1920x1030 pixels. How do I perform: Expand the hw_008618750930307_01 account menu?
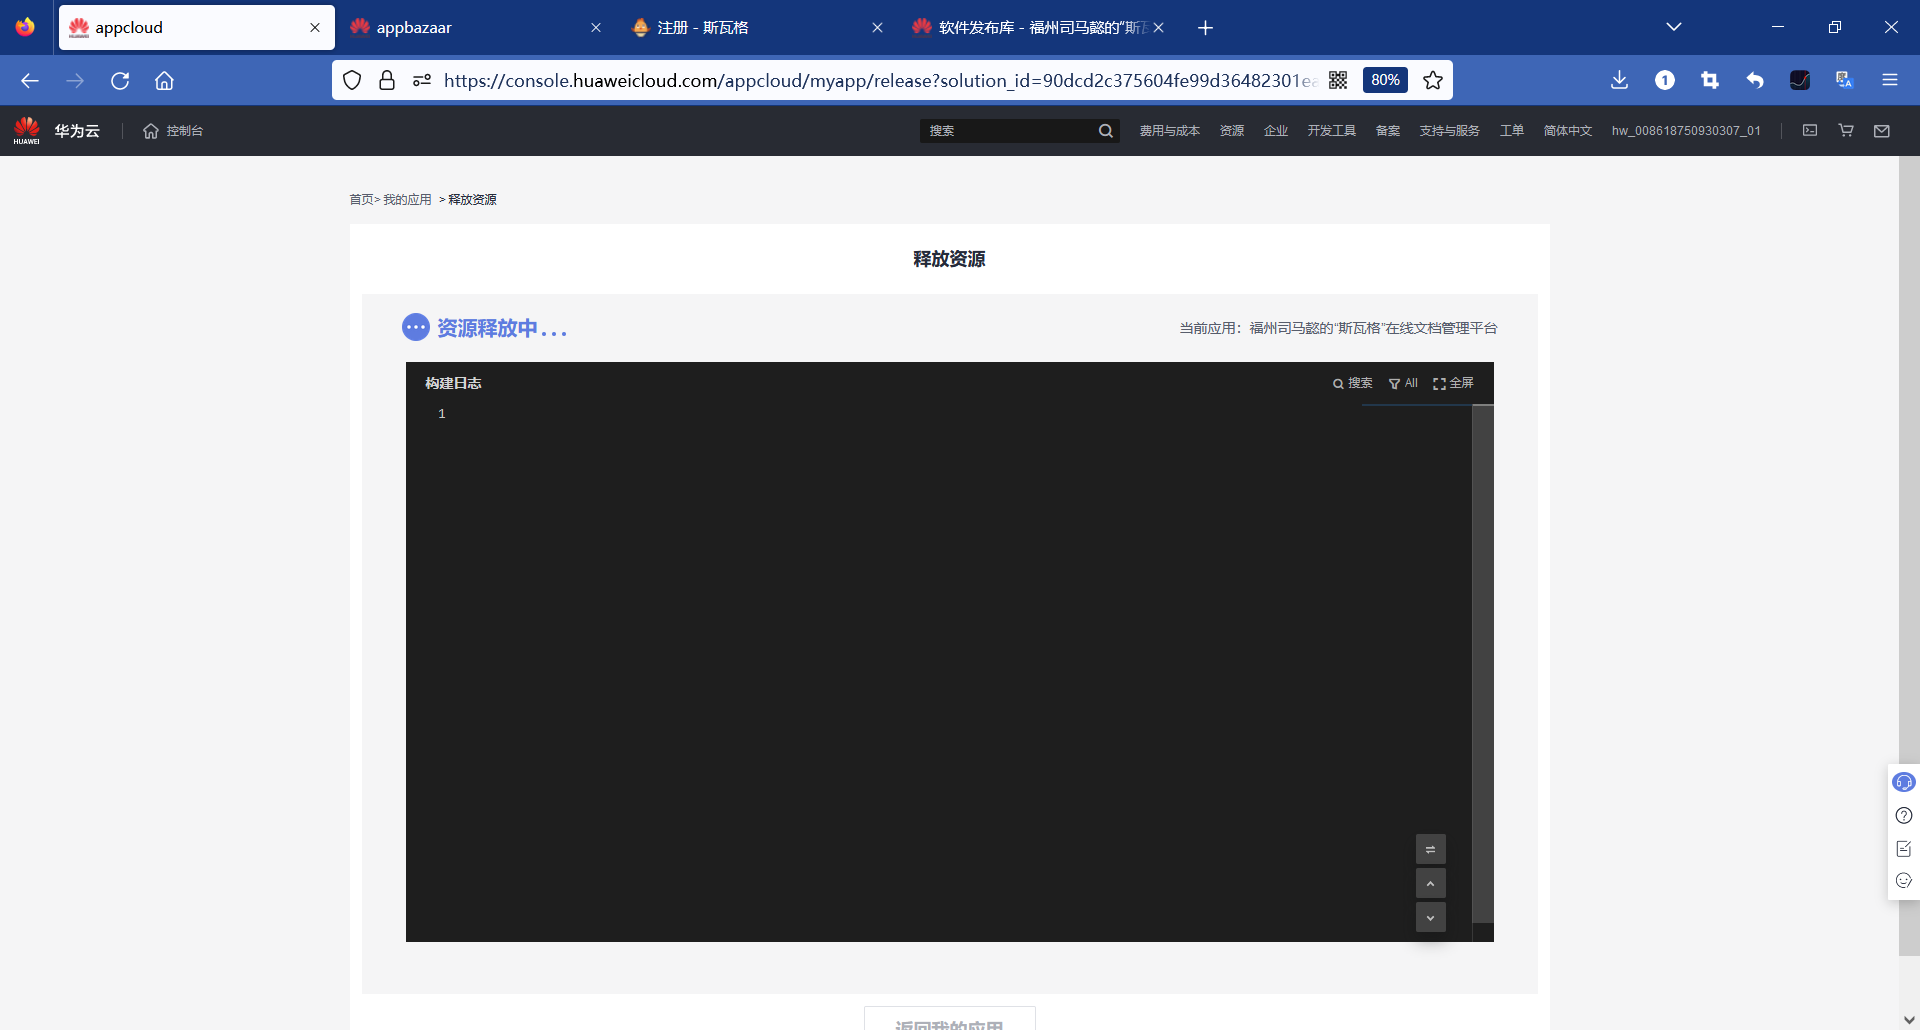(x=1686, y=130)
